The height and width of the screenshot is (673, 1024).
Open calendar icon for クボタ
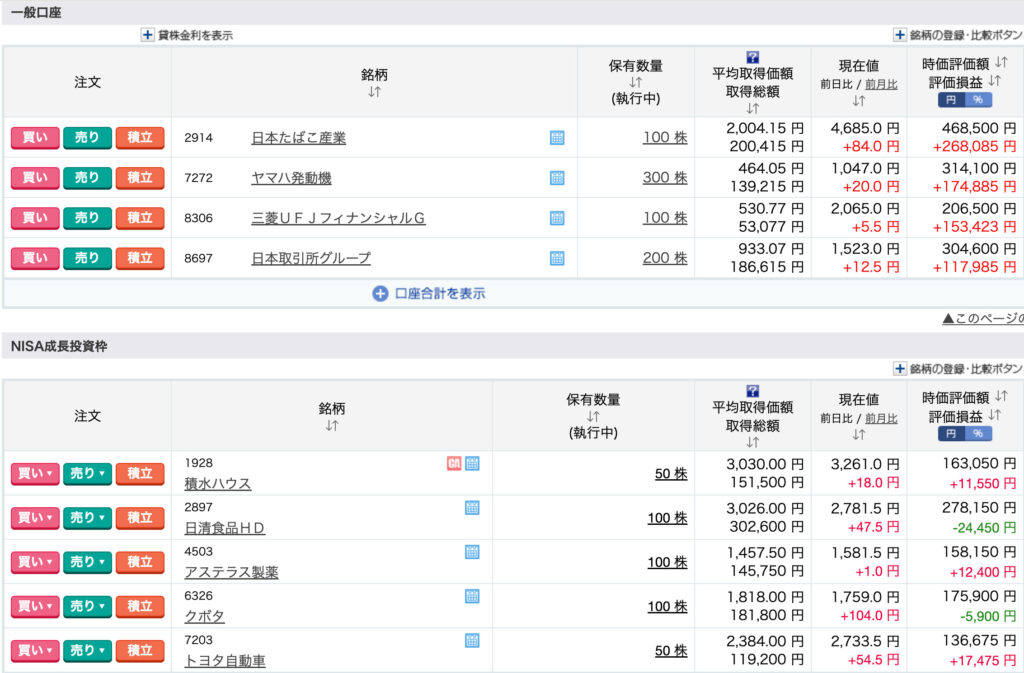[x=472, y=595]
